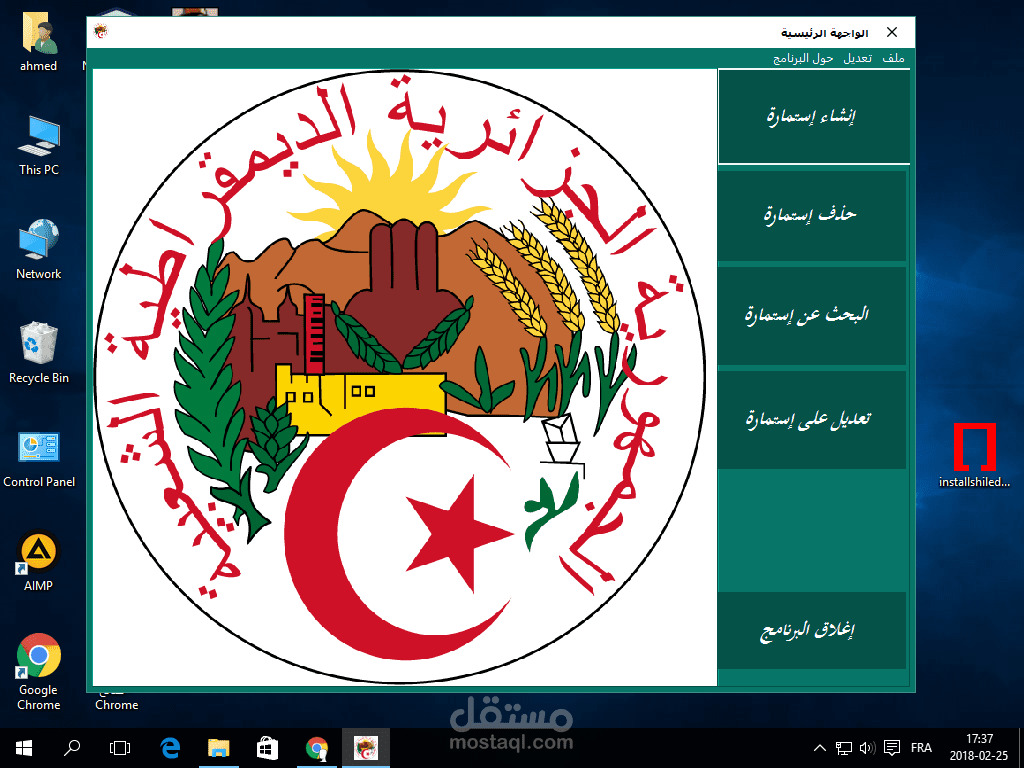Click the running emblem app in taskbar

tap(366, 748)
